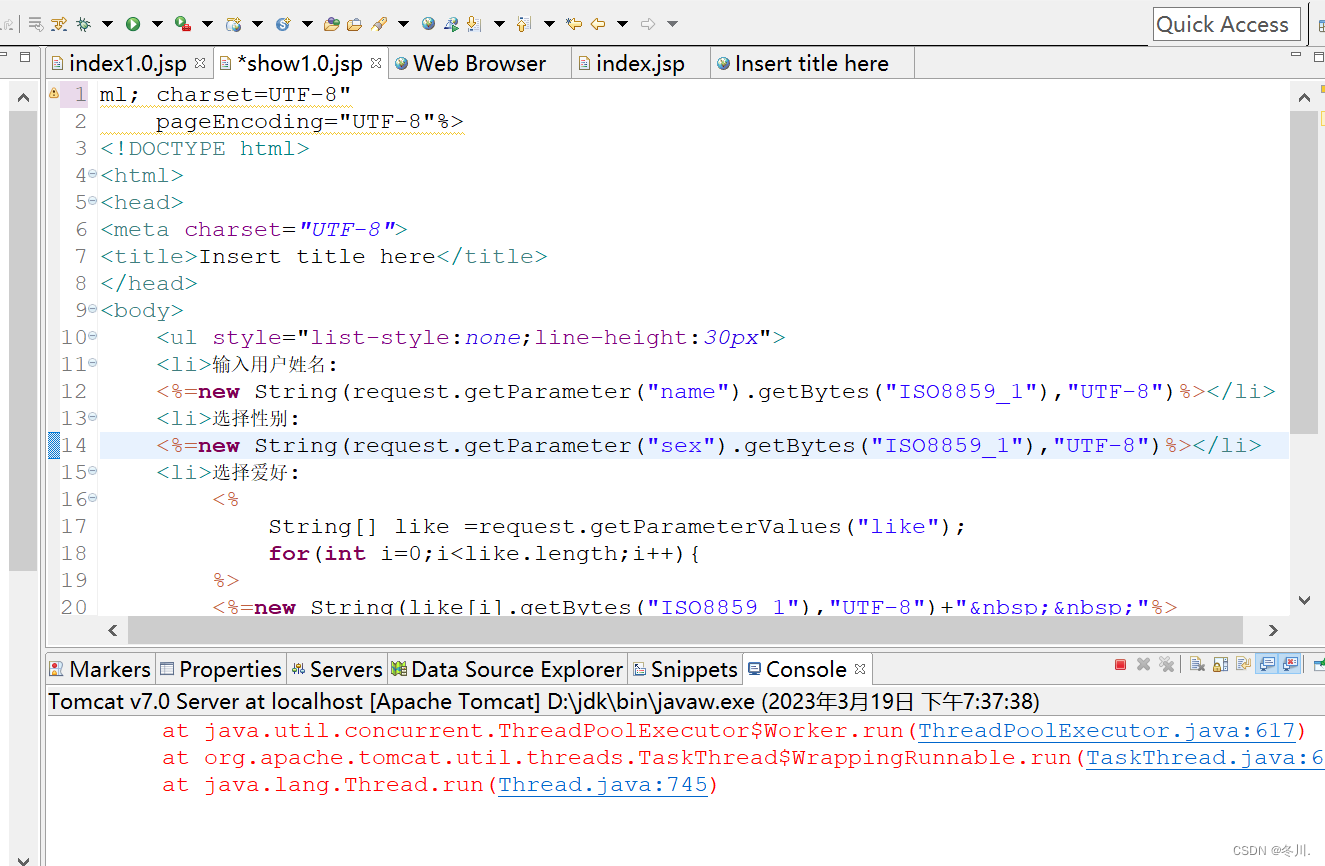Open the New Server dropdown arrow
This screenshot has width=1325, height=866.
click(257, 23)
